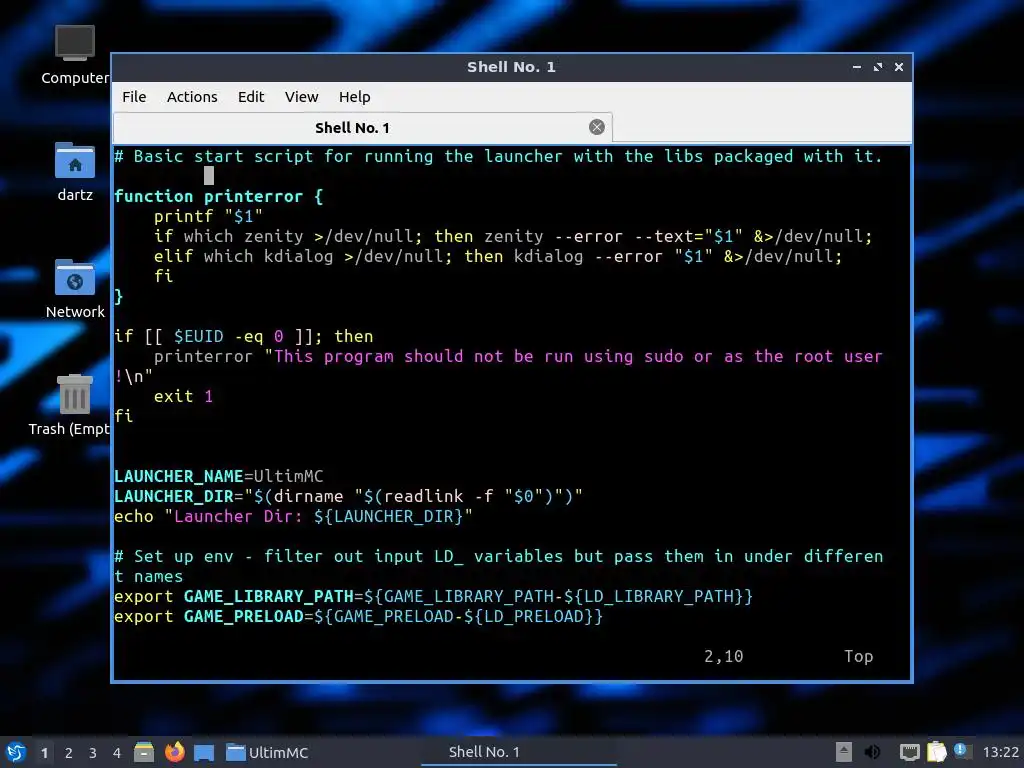Click the 13:22 clock
This screenshot has height=768, width=1024.
[x=1000, y=752]
